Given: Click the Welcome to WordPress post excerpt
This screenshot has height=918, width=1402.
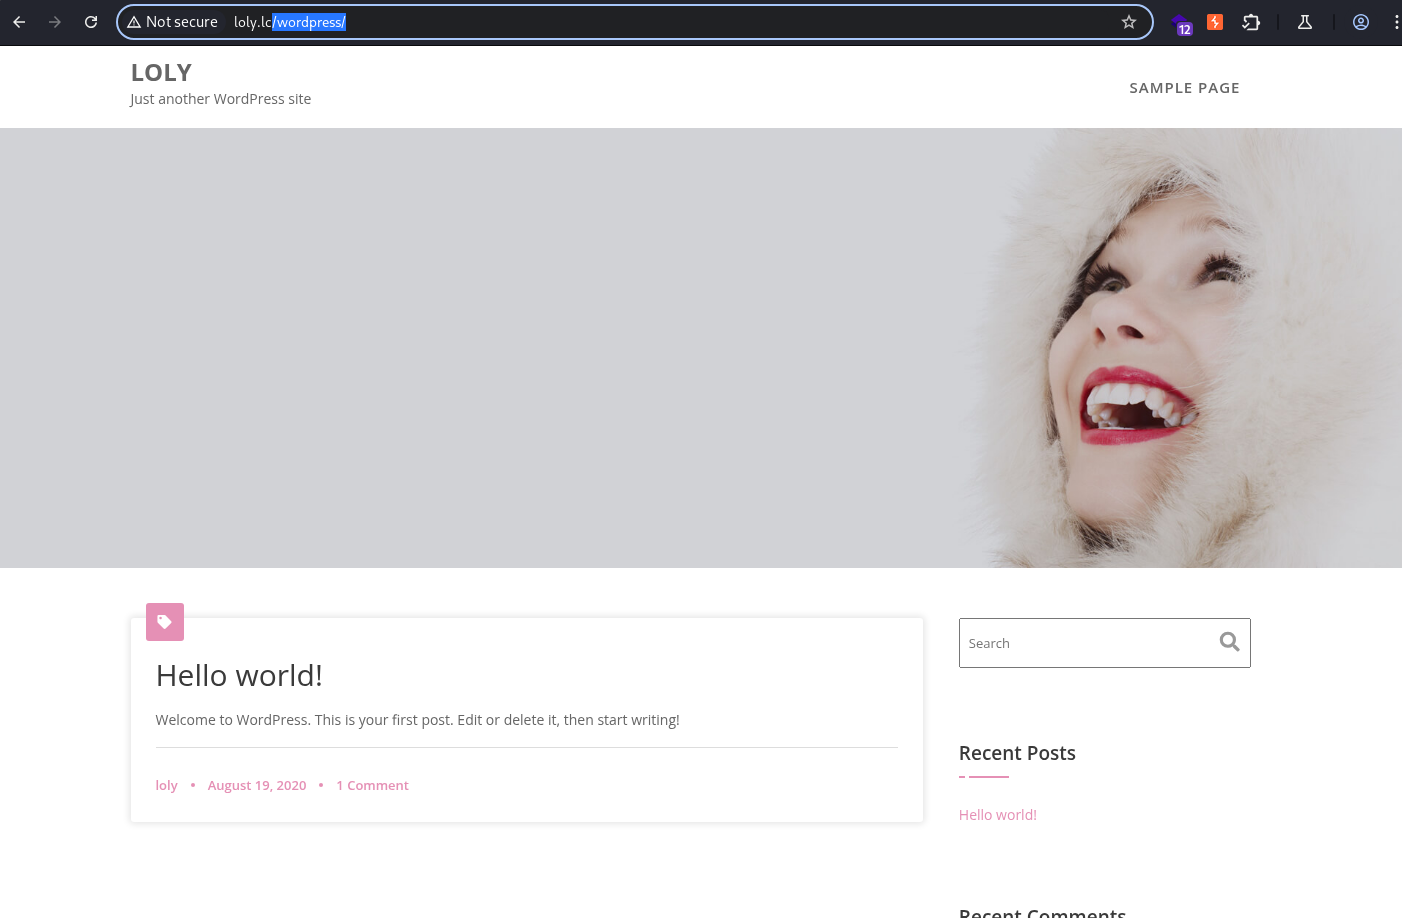Looking at the screenshot, I should pos(417,720).
